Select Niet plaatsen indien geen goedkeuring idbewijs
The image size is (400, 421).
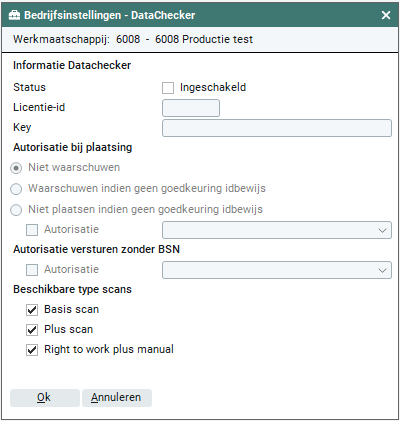[16, 210]
